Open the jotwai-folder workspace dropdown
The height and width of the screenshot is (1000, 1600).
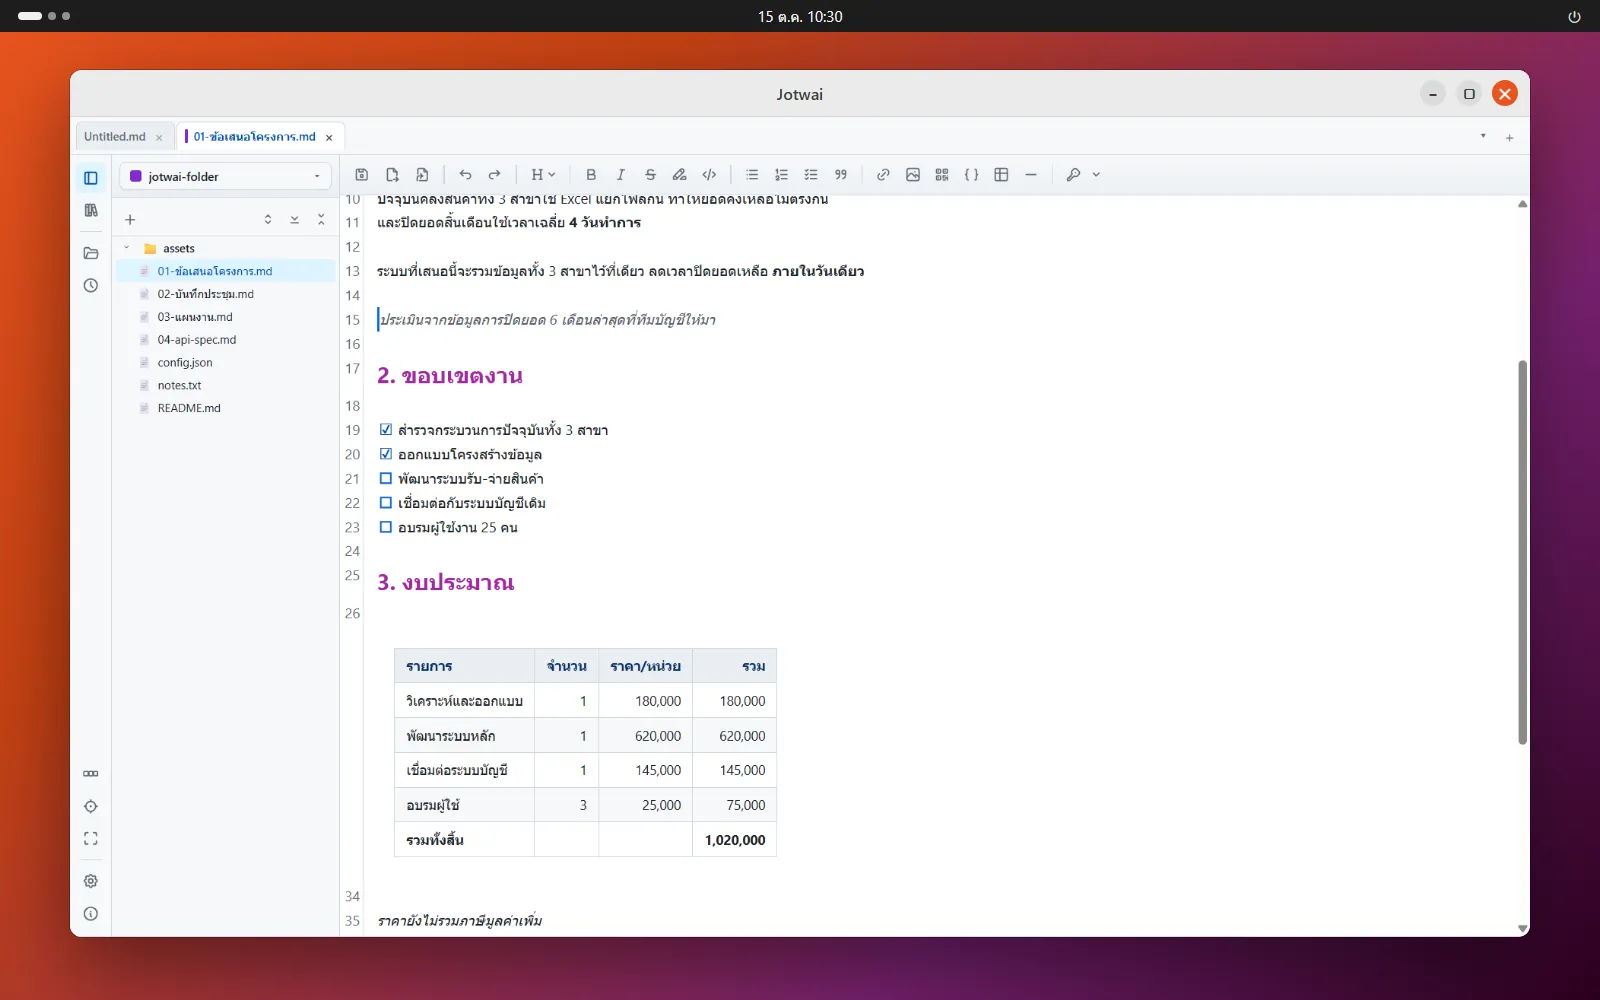coord(225,177)
